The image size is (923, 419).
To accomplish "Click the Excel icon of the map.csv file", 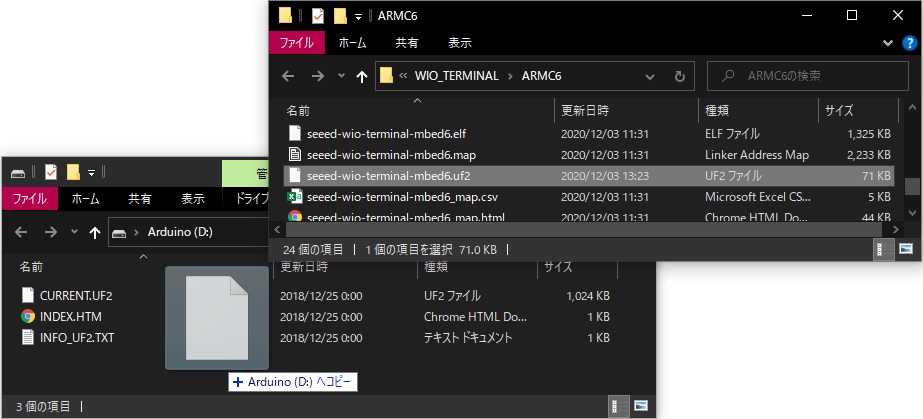I will tap(295, 197).
